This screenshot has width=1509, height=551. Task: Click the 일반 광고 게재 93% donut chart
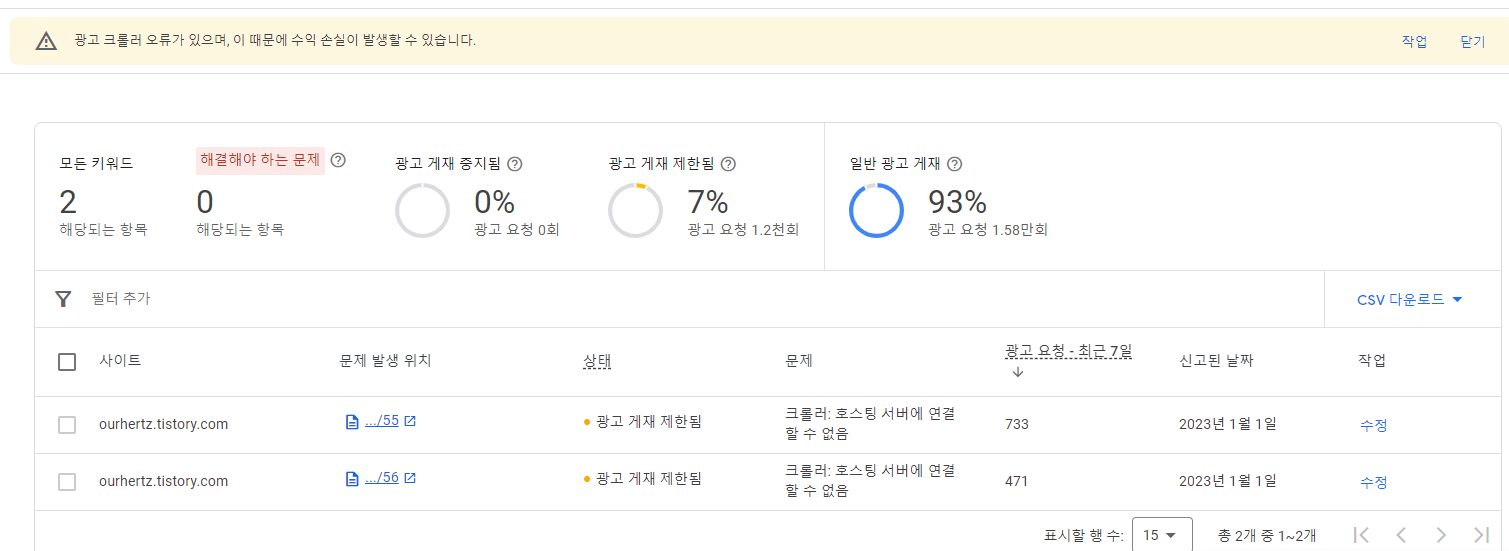pos(876,211)
